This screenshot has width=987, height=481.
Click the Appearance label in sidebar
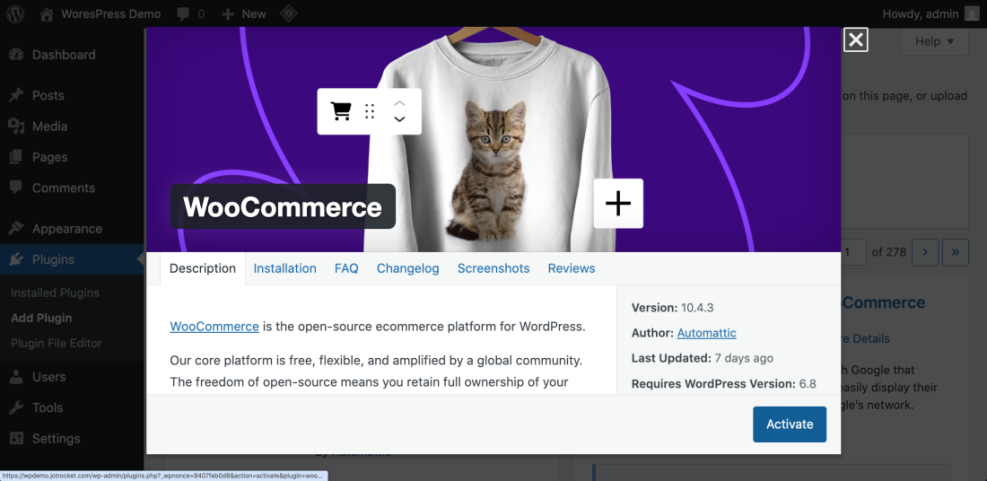(x=67, y=229)
